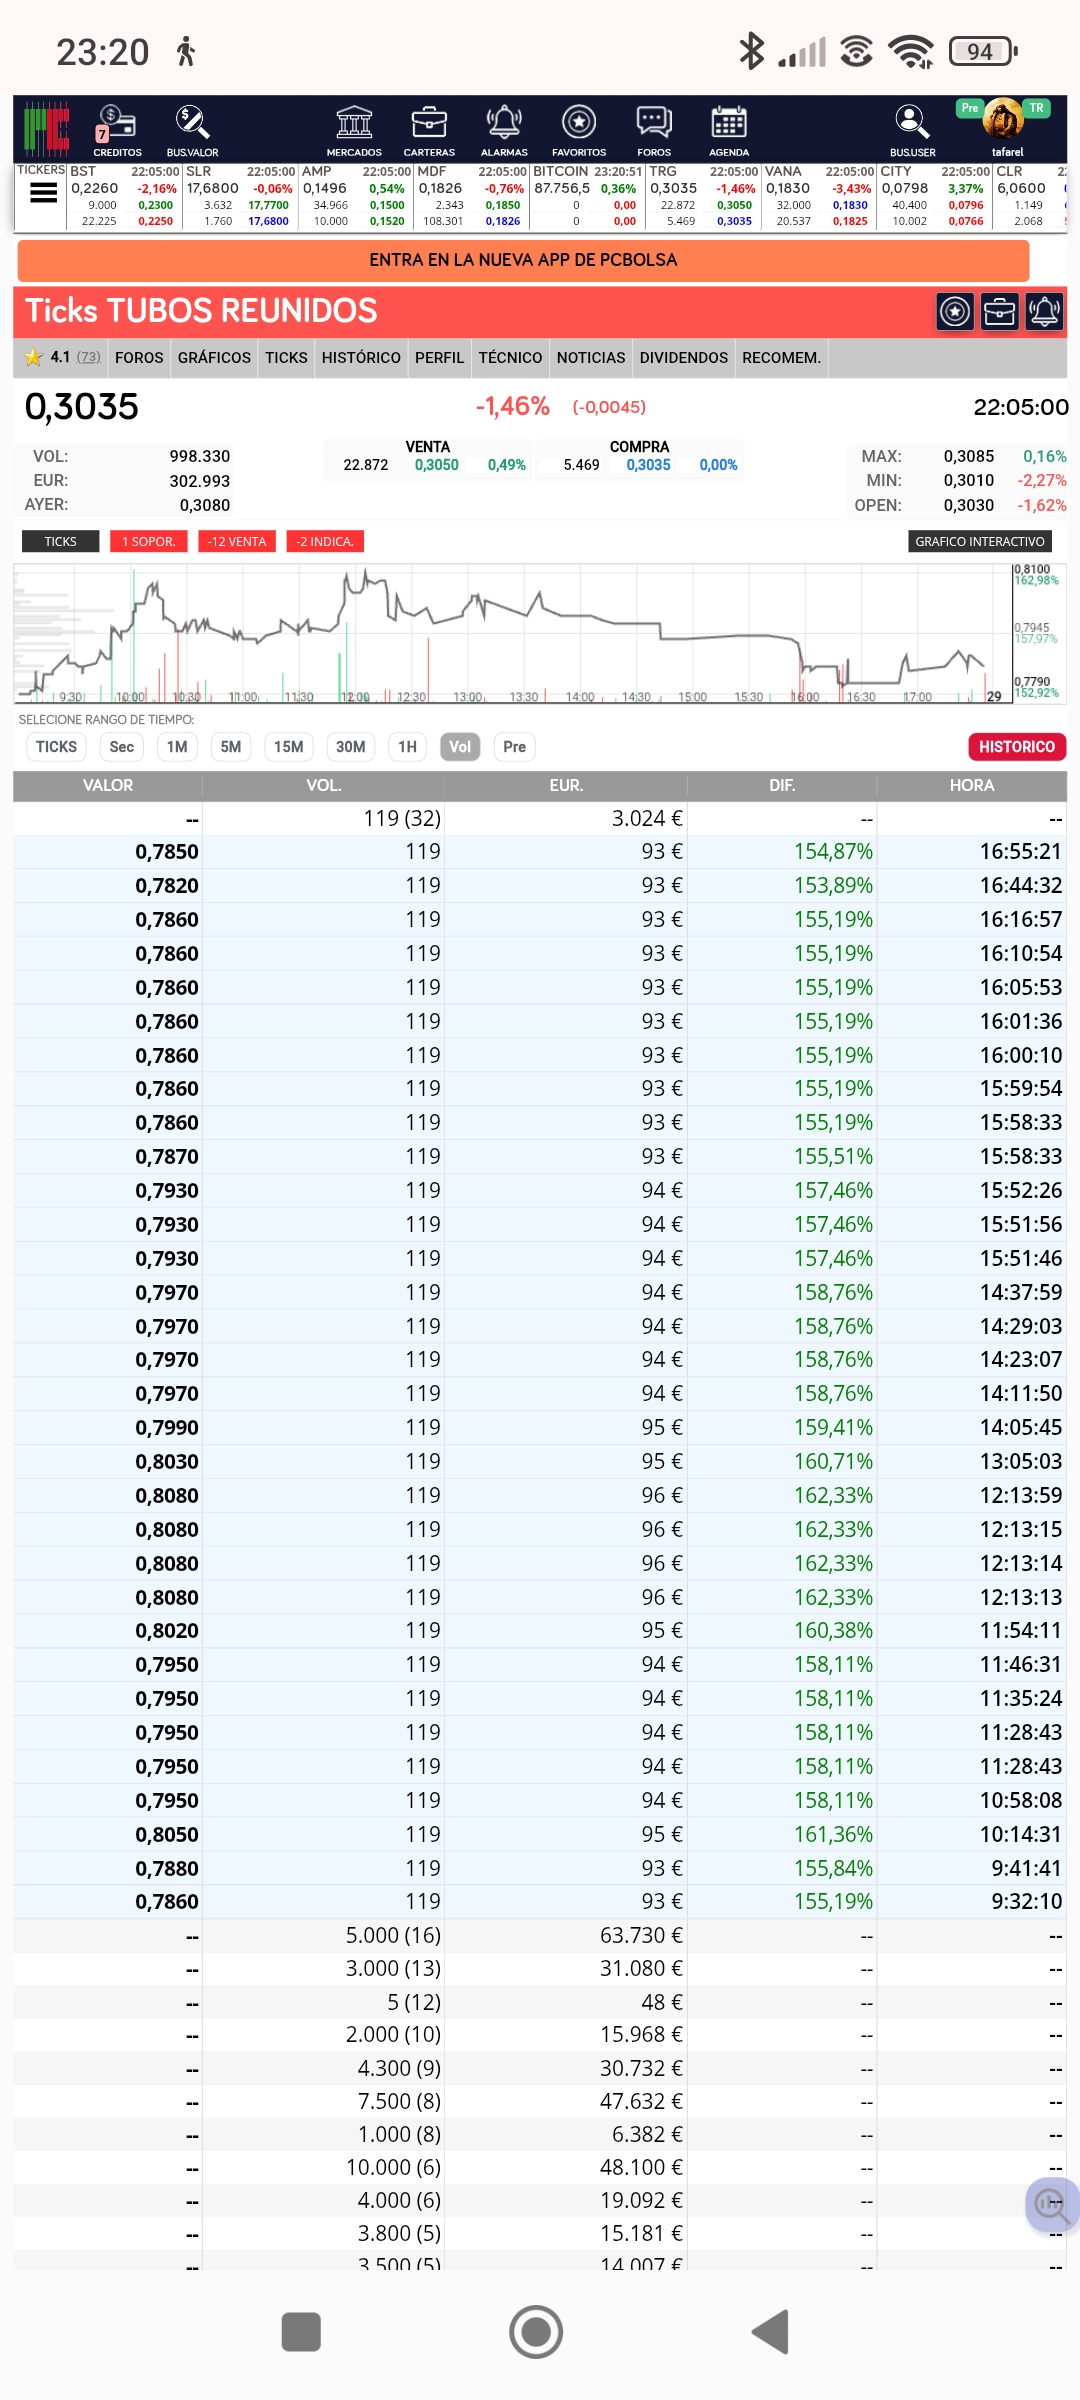Open the Agenda calendar icon

[x=729, y=129]
